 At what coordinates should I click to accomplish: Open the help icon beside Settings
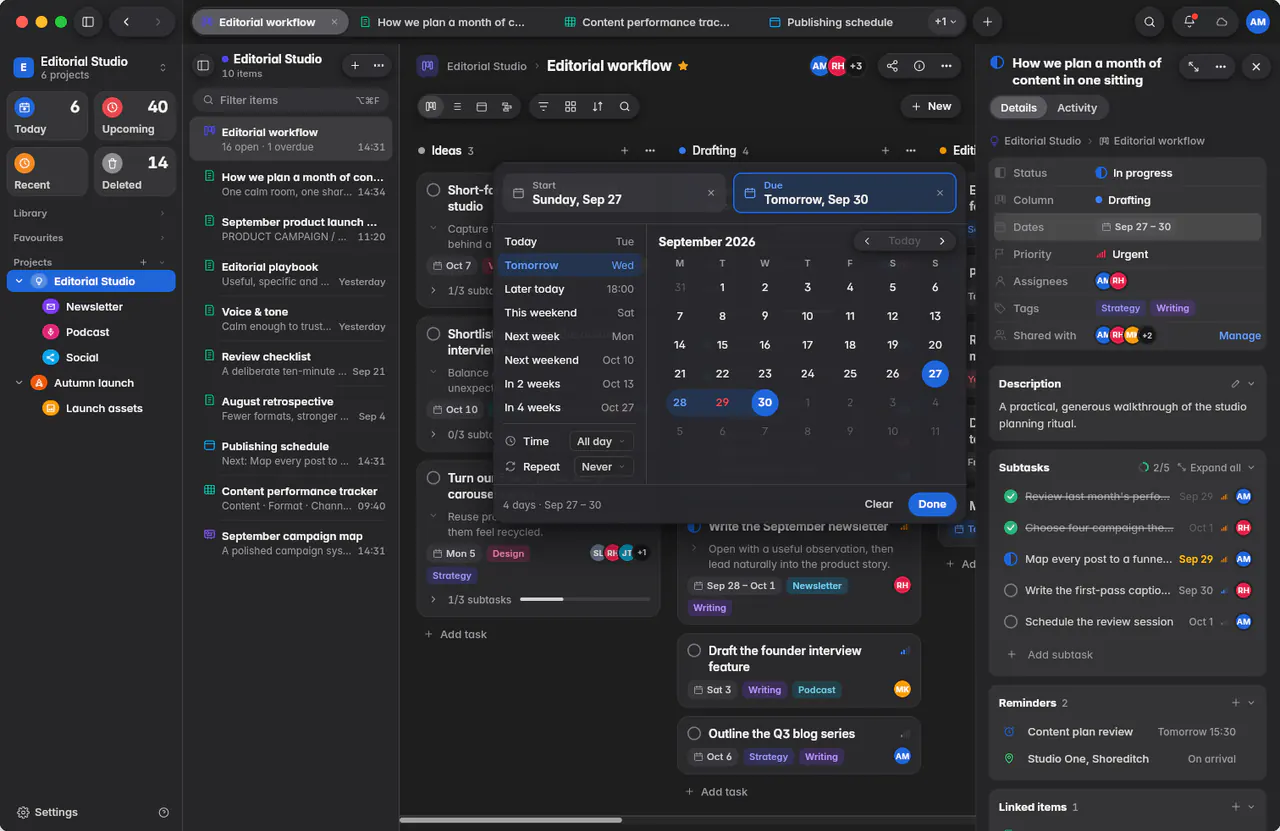tap(164, 813)
